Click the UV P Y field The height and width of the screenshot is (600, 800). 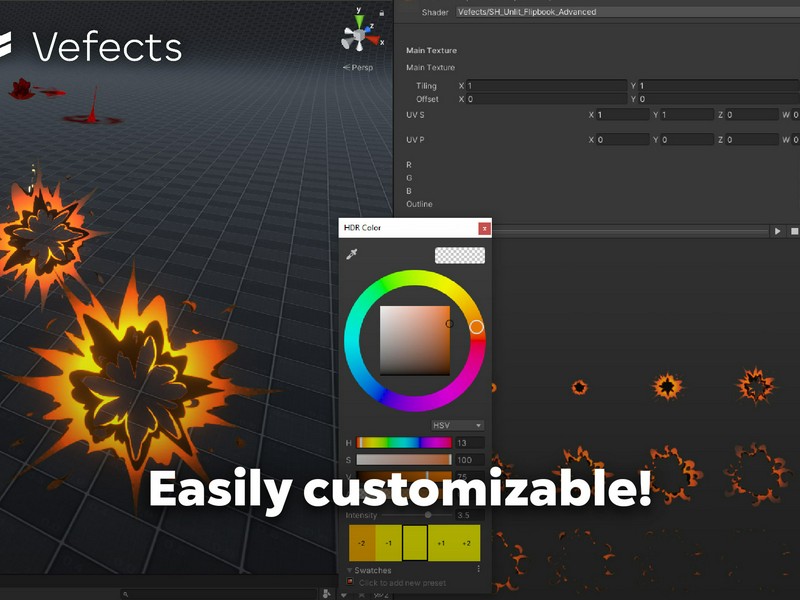[687, 139]
